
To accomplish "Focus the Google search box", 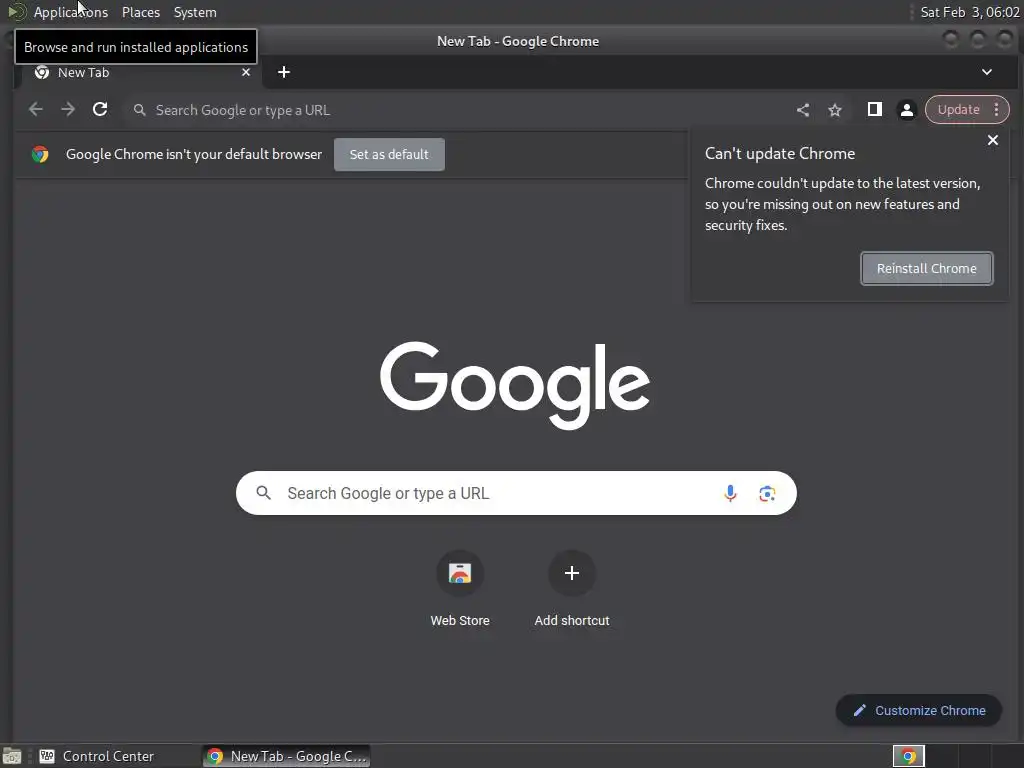I will tap(516, 493).
